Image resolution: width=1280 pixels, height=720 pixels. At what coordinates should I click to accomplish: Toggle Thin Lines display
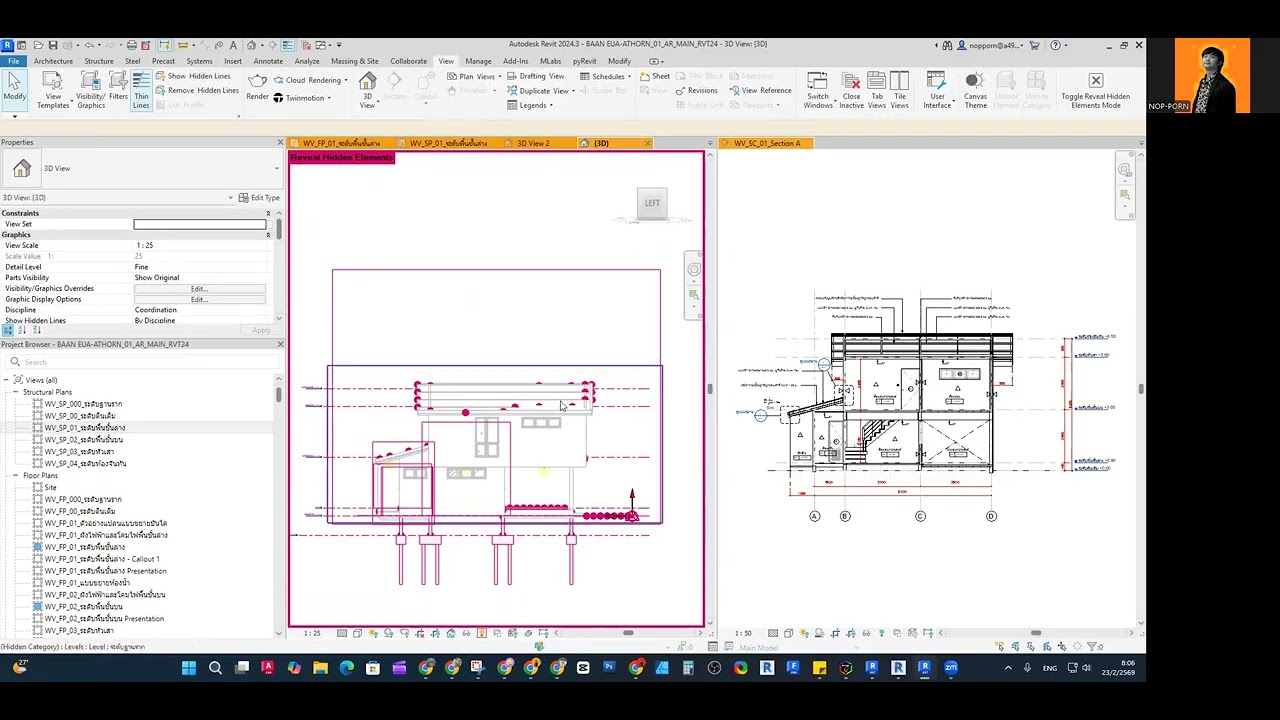pos(141,90)
